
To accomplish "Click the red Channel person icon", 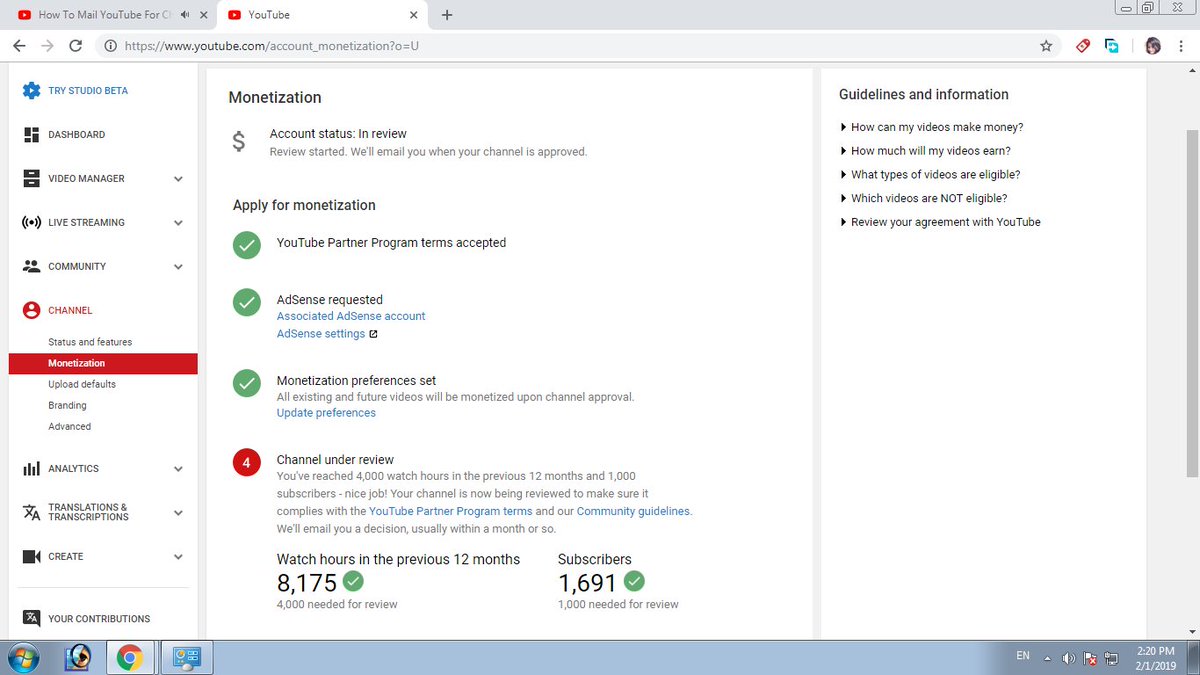I will (31, 310).
